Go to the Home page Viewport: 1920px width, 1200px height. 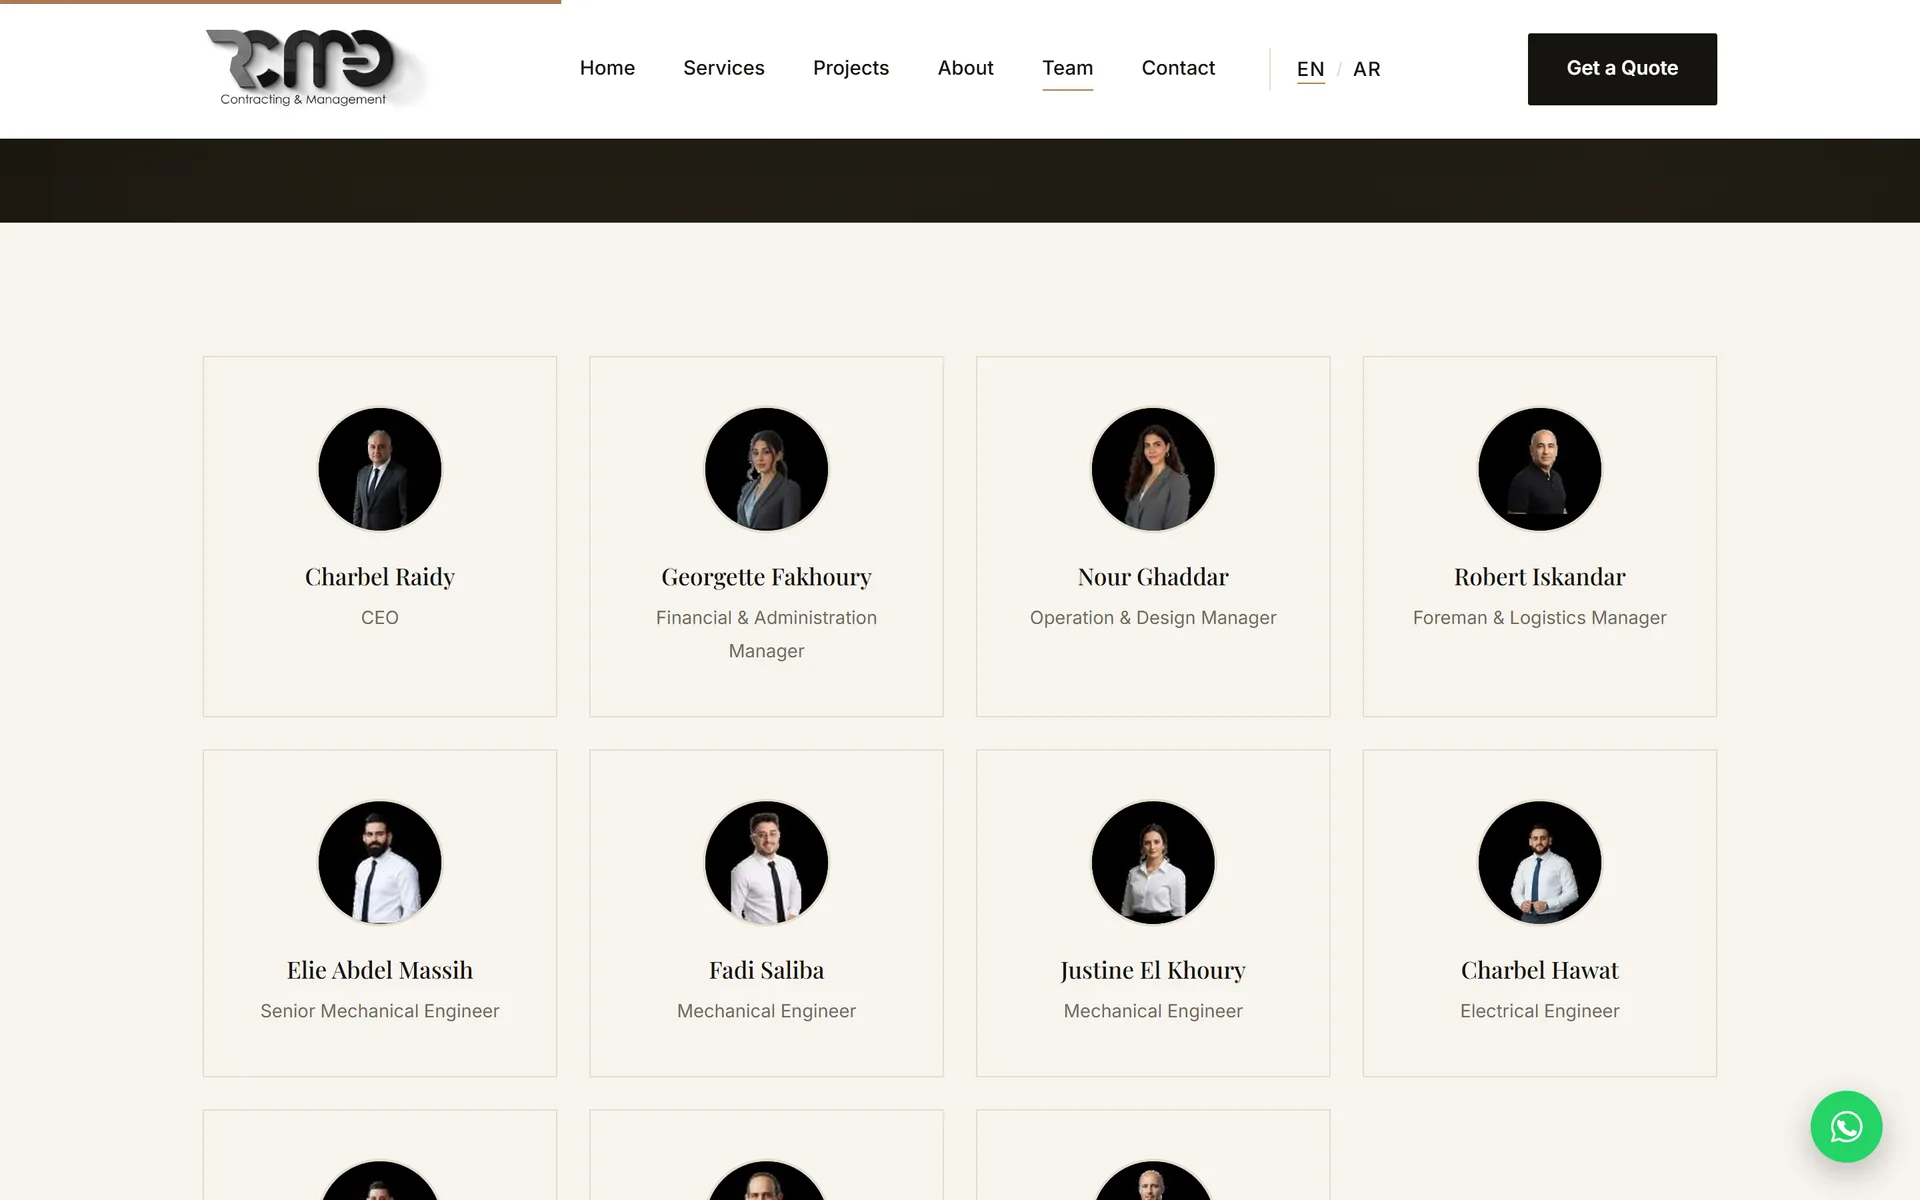point(607,68)
